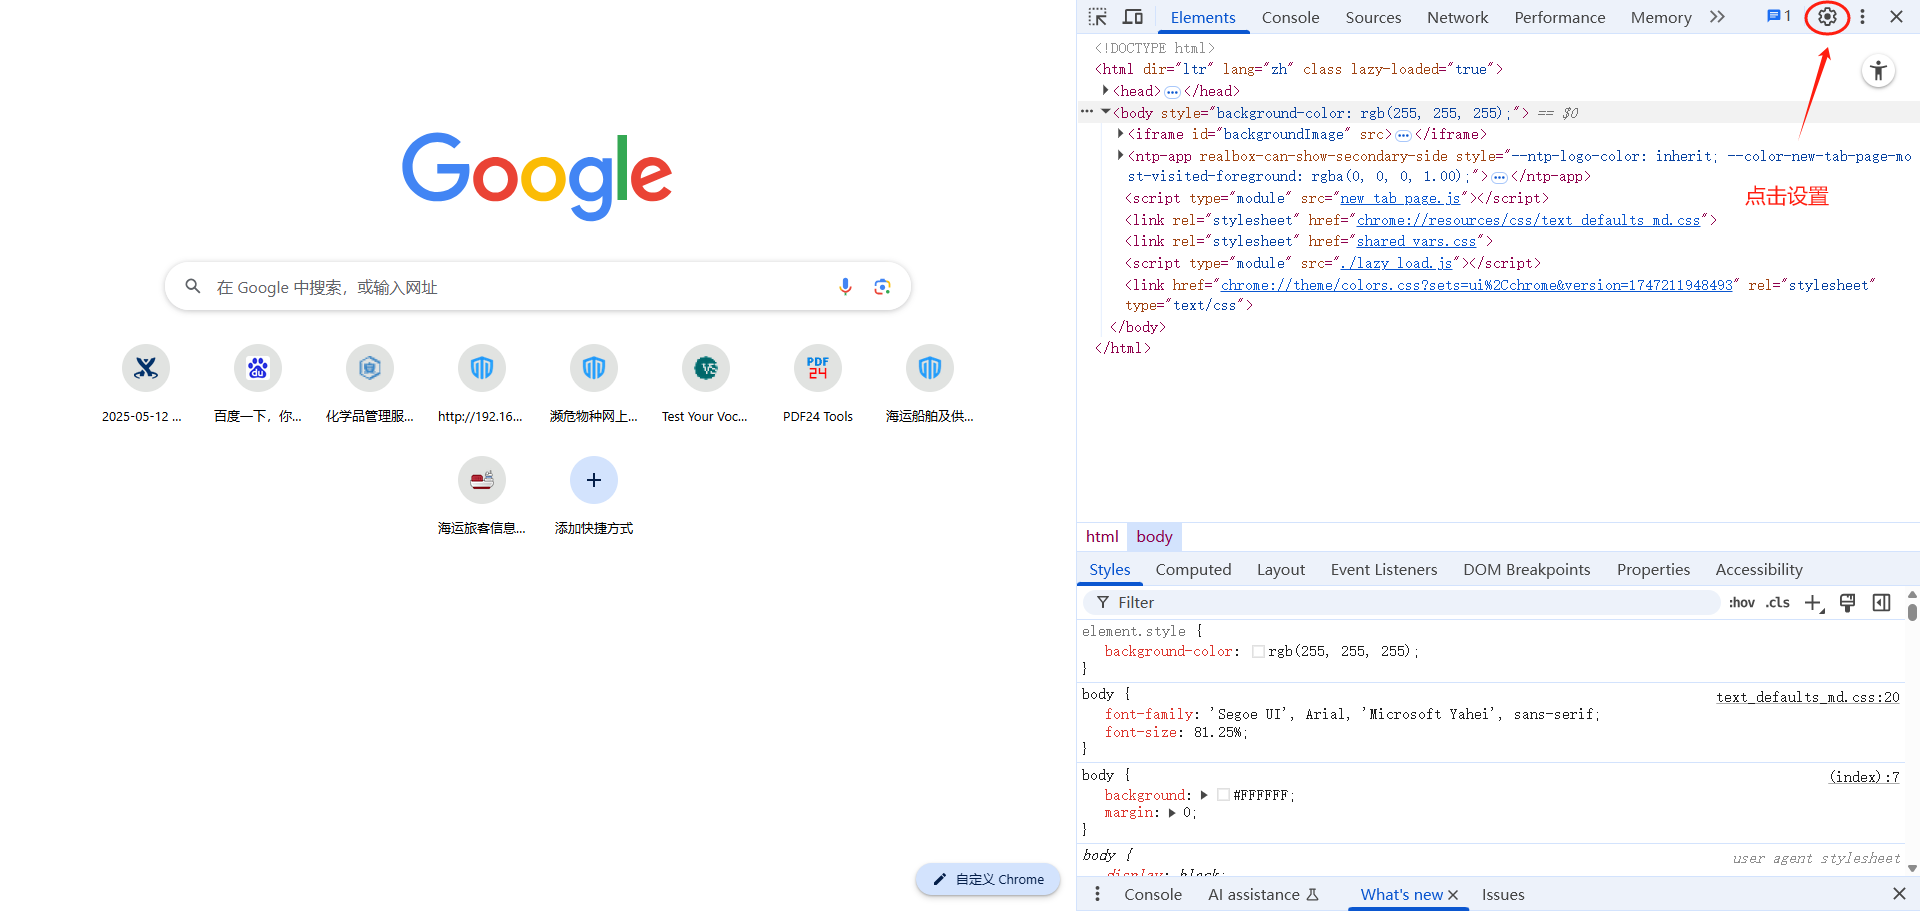Image resolution: width=1920 pixels, height=911 pixels.
Task: Click the rgb(255, 255, 255) color swatch
Action: coord(1258,651)
